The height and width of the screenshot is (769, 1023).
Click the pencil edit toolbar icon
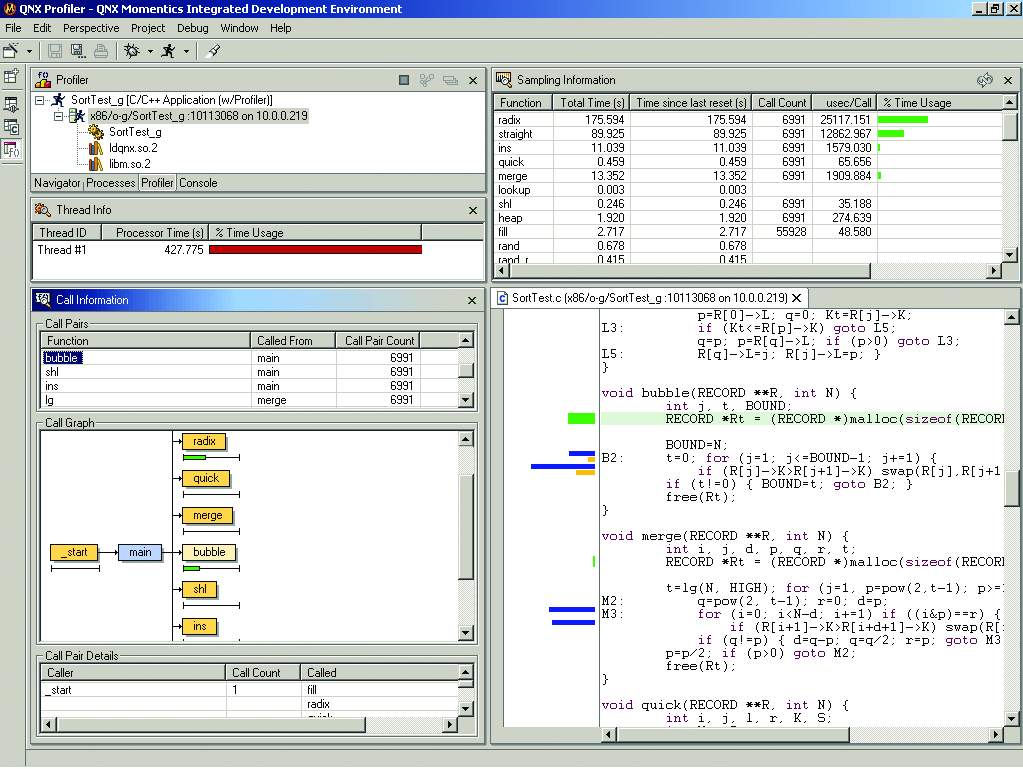click(x=213, y=51)
